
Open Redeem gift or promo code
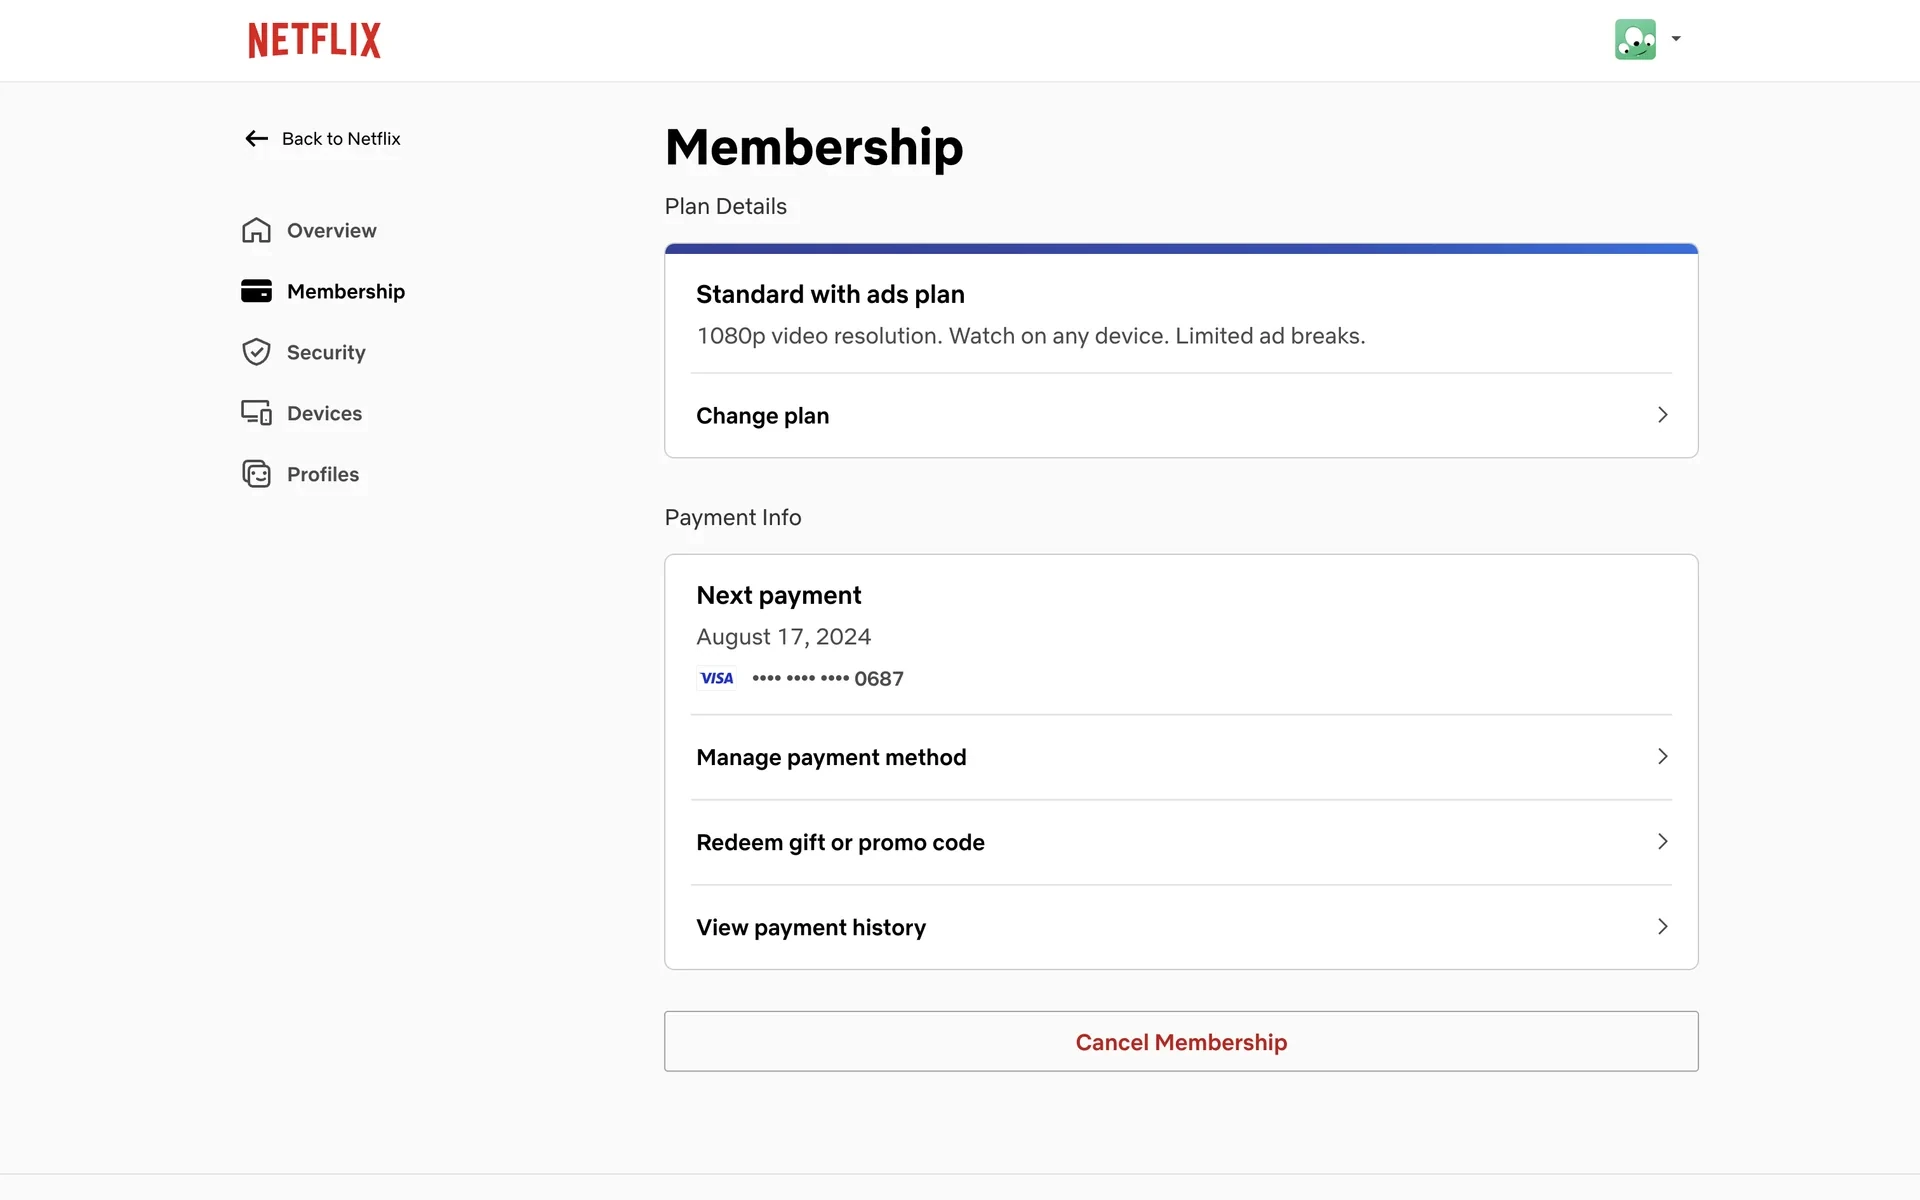click(x=1181, y=842)
